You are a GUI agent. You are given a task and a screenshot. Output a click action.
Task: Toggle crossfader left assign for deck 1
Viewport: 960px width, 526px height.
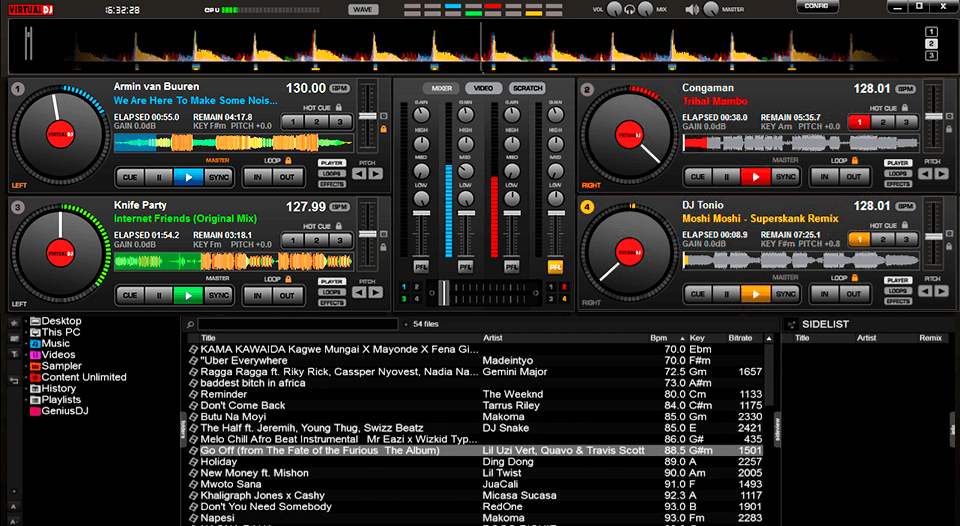click(403, 287)
